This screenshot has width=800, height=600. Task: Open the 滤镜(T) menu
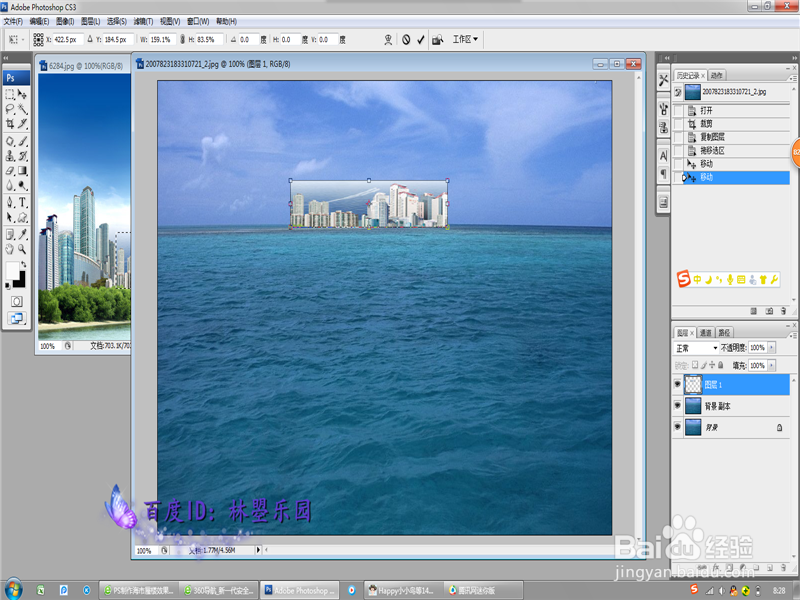point(143,21)
